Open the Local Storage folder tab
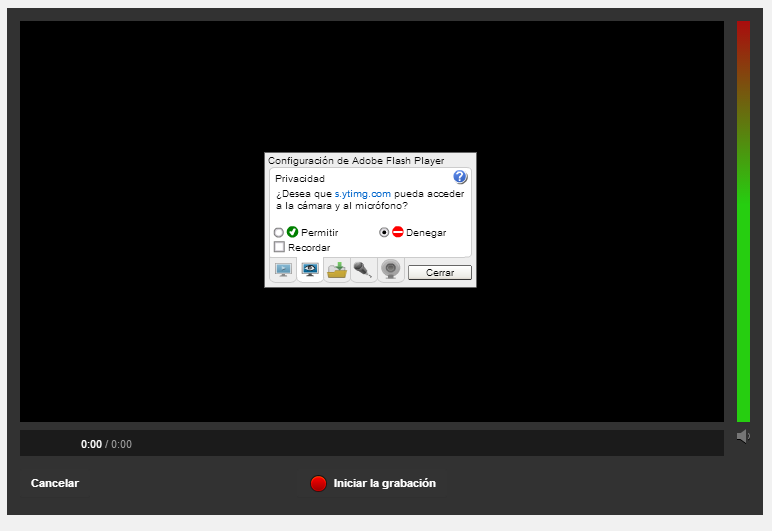772x531 pixels. [337, 270]
